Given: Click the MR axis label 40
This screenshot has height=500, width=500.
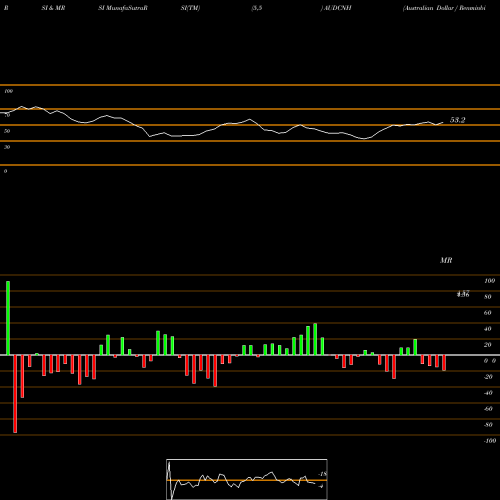Looking at the screenshot, I should click(488, 329).
